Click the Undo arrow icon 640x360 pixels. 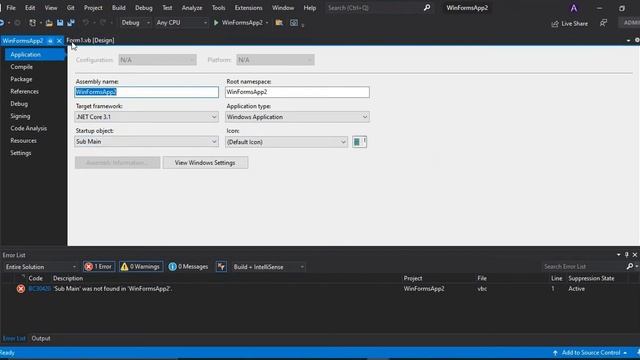tap(86, 23)
